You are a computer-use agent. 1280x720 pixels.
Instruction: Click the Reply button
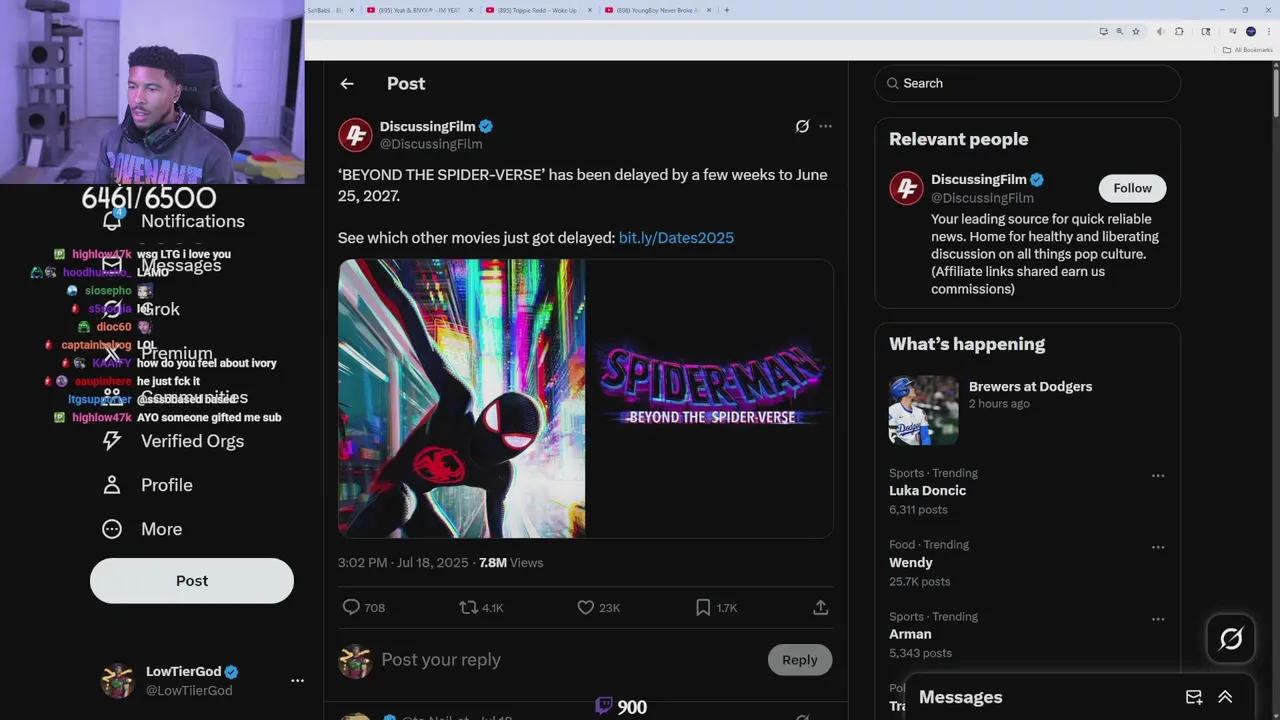[799, 660]
